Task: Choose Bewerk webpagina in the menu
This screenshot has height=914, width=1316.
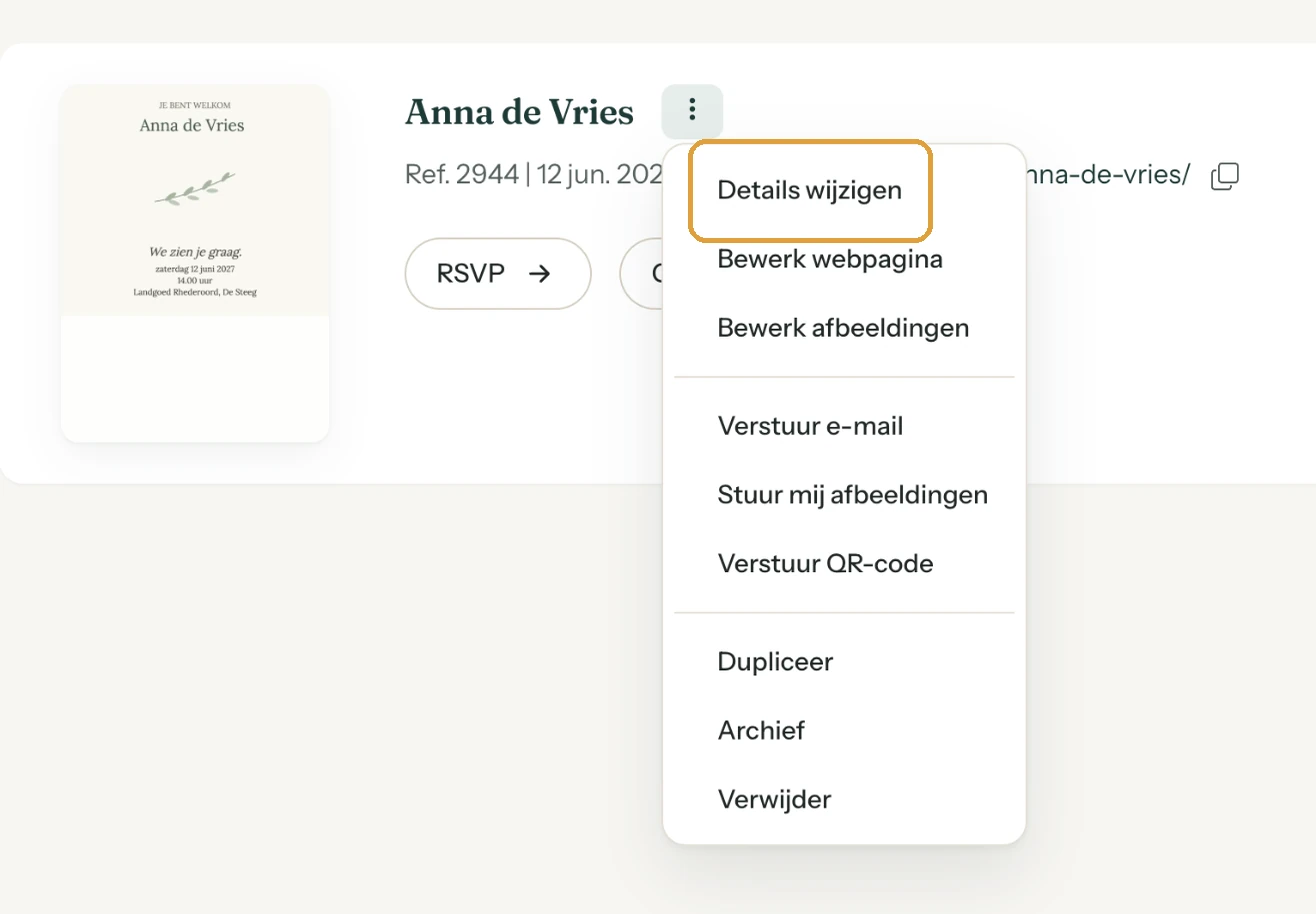Action: (830, 259)
